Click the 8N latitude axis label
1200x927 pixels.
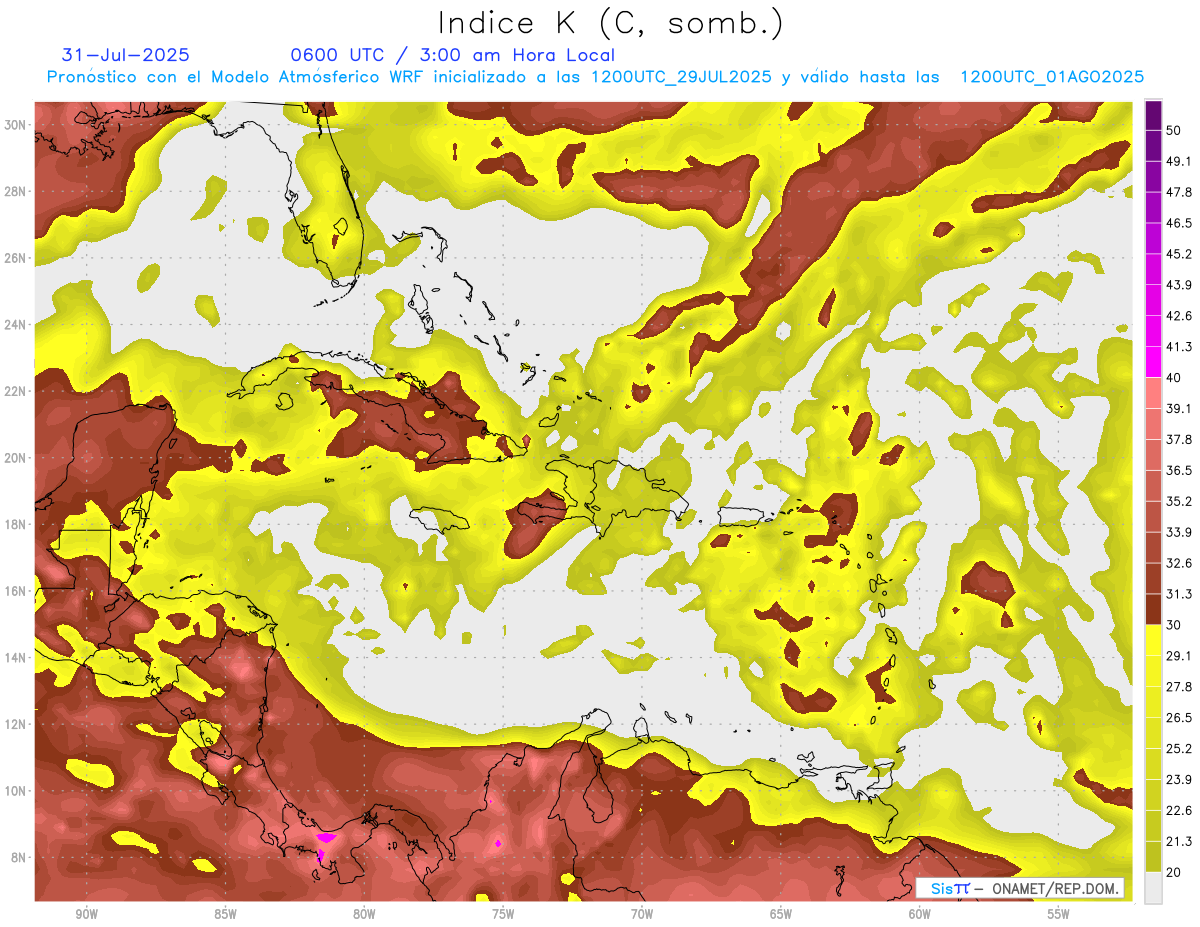(x=20, y=858)
